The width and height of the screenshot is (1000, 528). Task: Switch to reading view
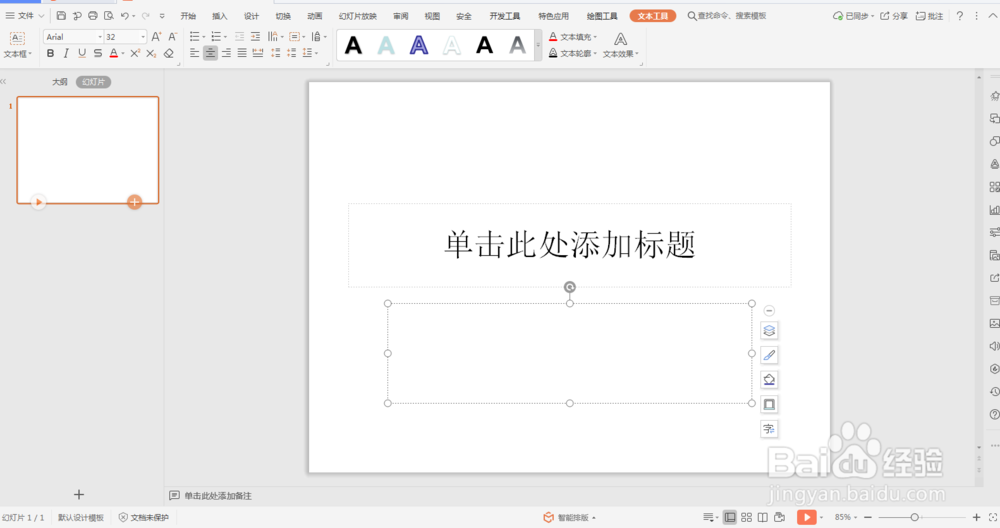tap(763, 517)
